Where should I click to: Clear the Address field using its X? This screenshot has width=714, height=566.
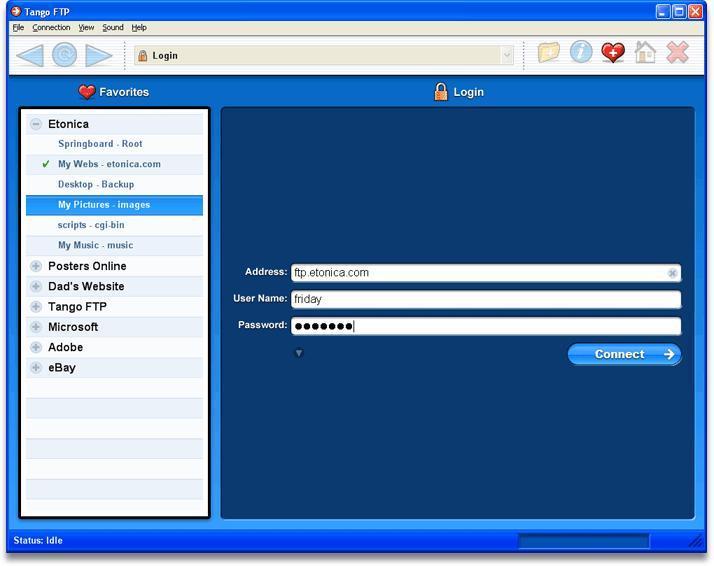click(x=672, y=273)
